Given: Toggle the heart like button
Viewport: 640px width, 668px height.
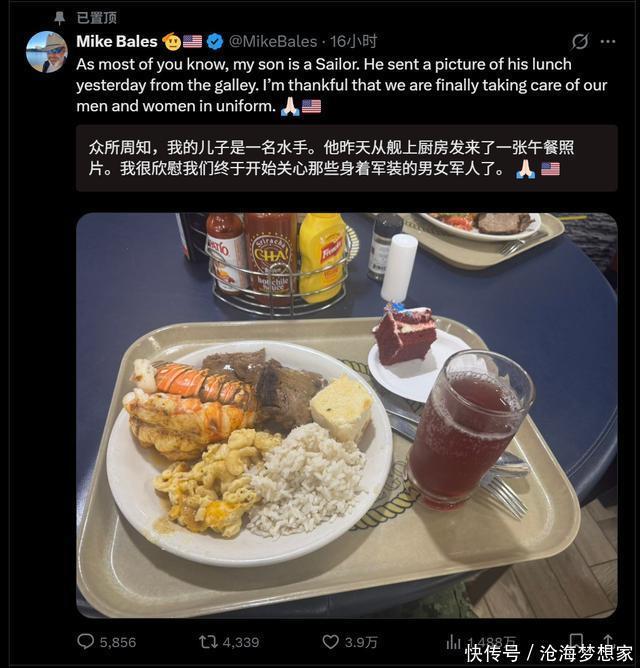Looking at the screenshot, I should click(330, 641).
